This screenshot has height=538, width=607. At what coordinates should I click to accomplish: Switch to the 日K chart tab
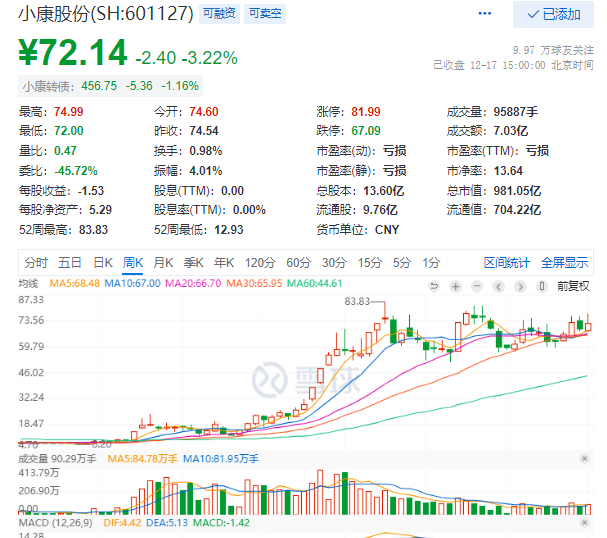point(103,263)
